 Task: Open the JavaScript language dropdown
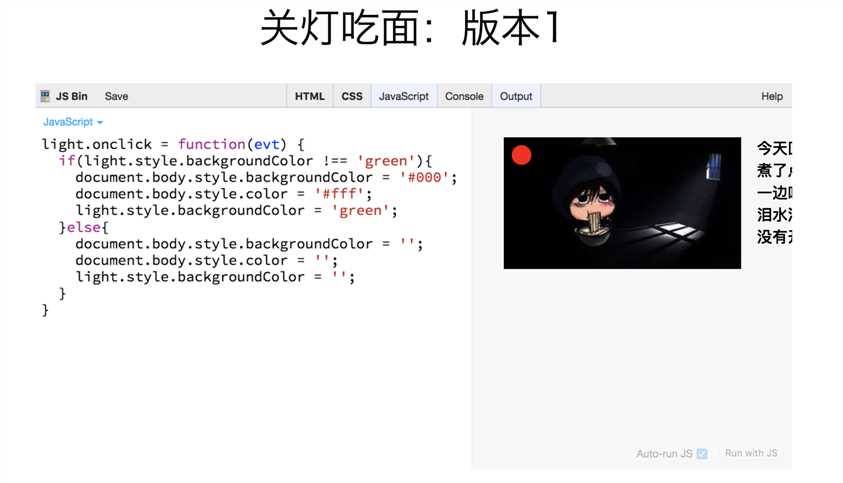[x=73, y=122]
